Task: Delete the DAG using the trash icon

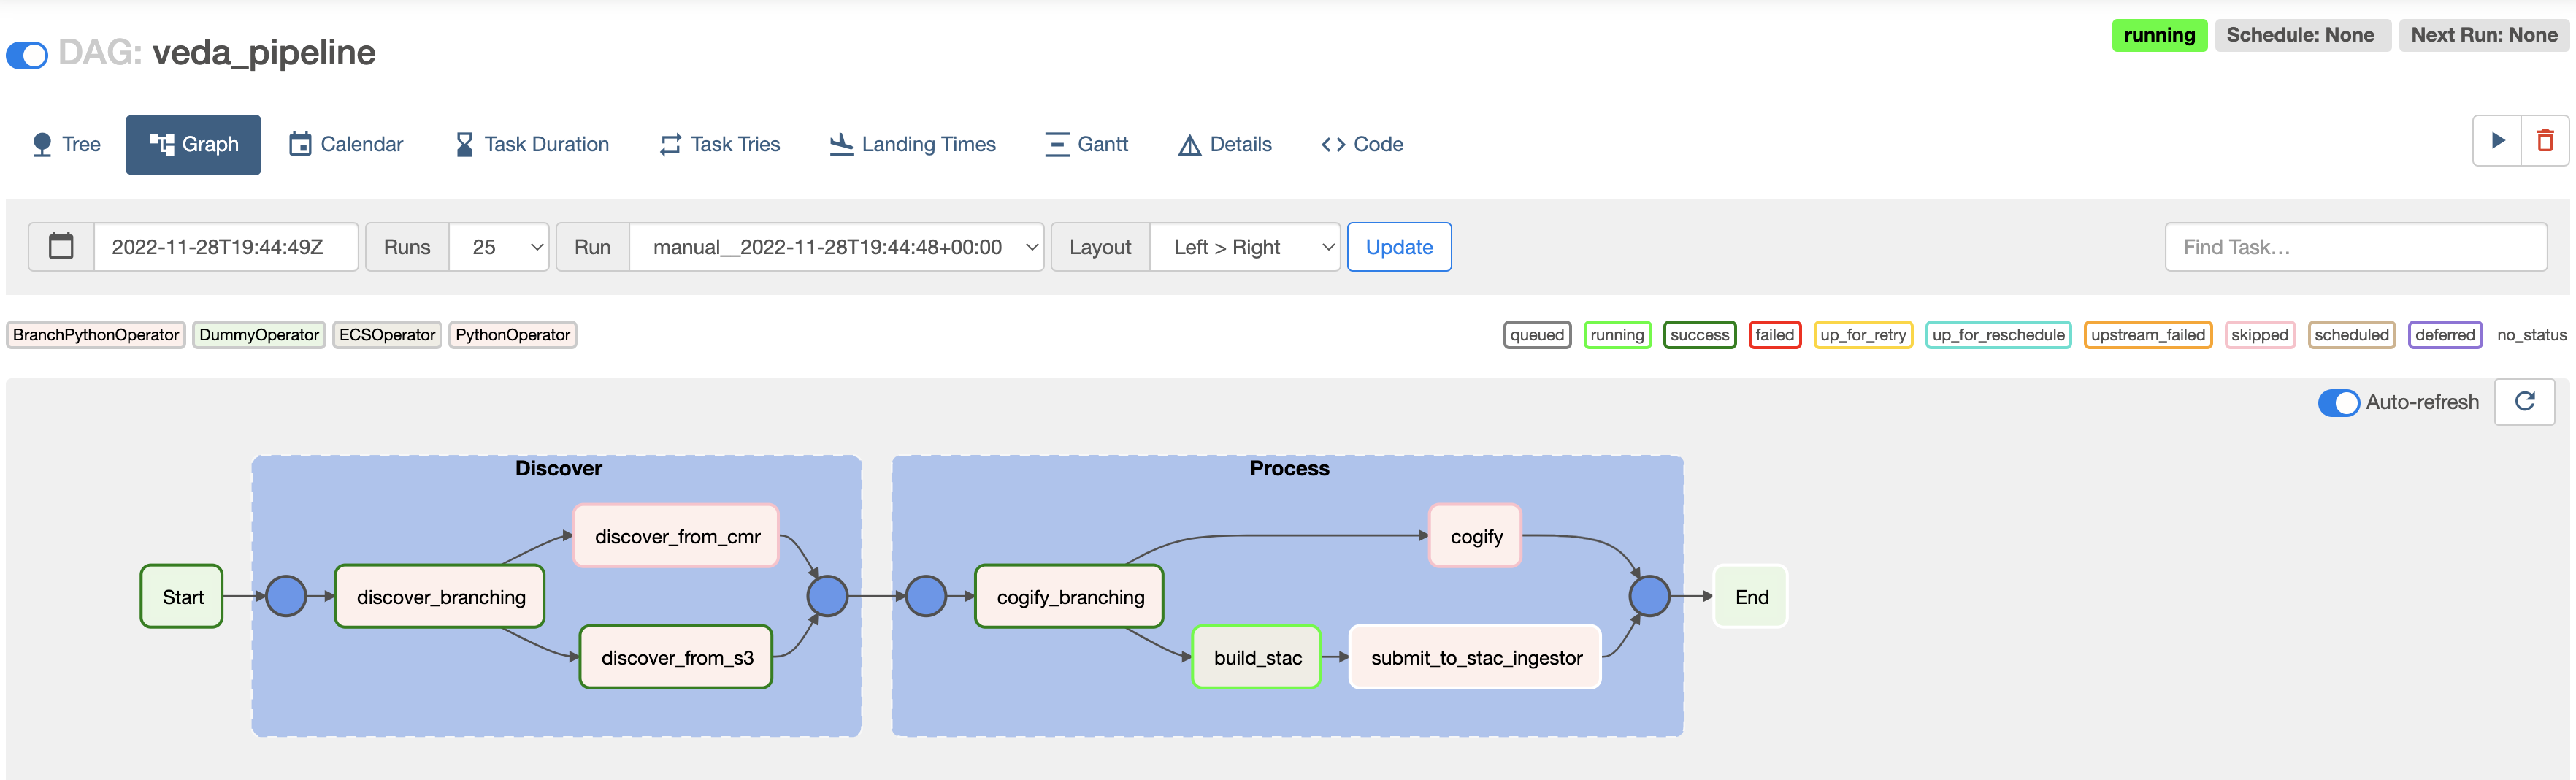Action: point(2545,141)
